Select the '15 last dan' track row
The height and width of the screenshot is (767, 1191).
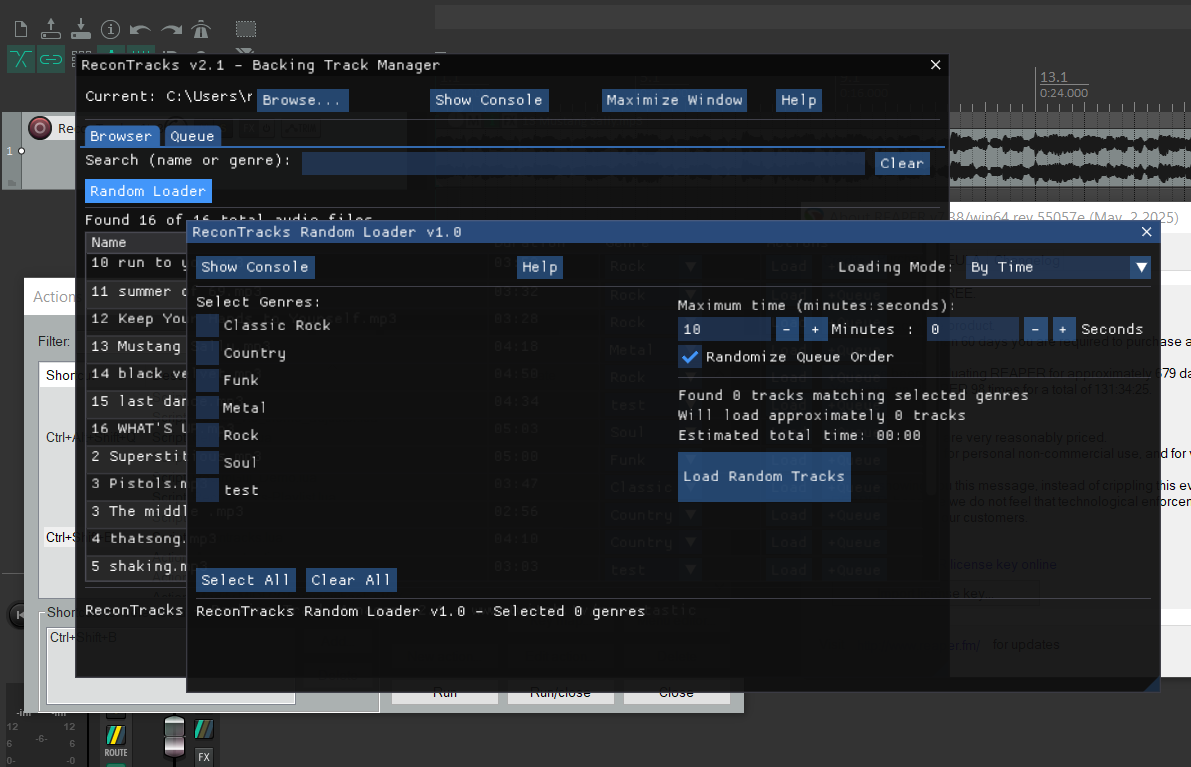tap(137, 401)
